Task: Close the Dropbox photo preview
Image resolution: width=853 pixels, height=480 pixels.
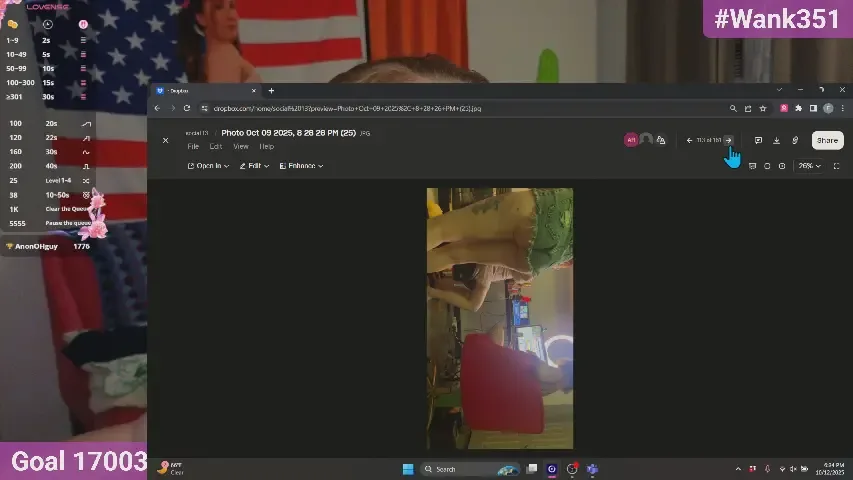Action: coord(166,140)
